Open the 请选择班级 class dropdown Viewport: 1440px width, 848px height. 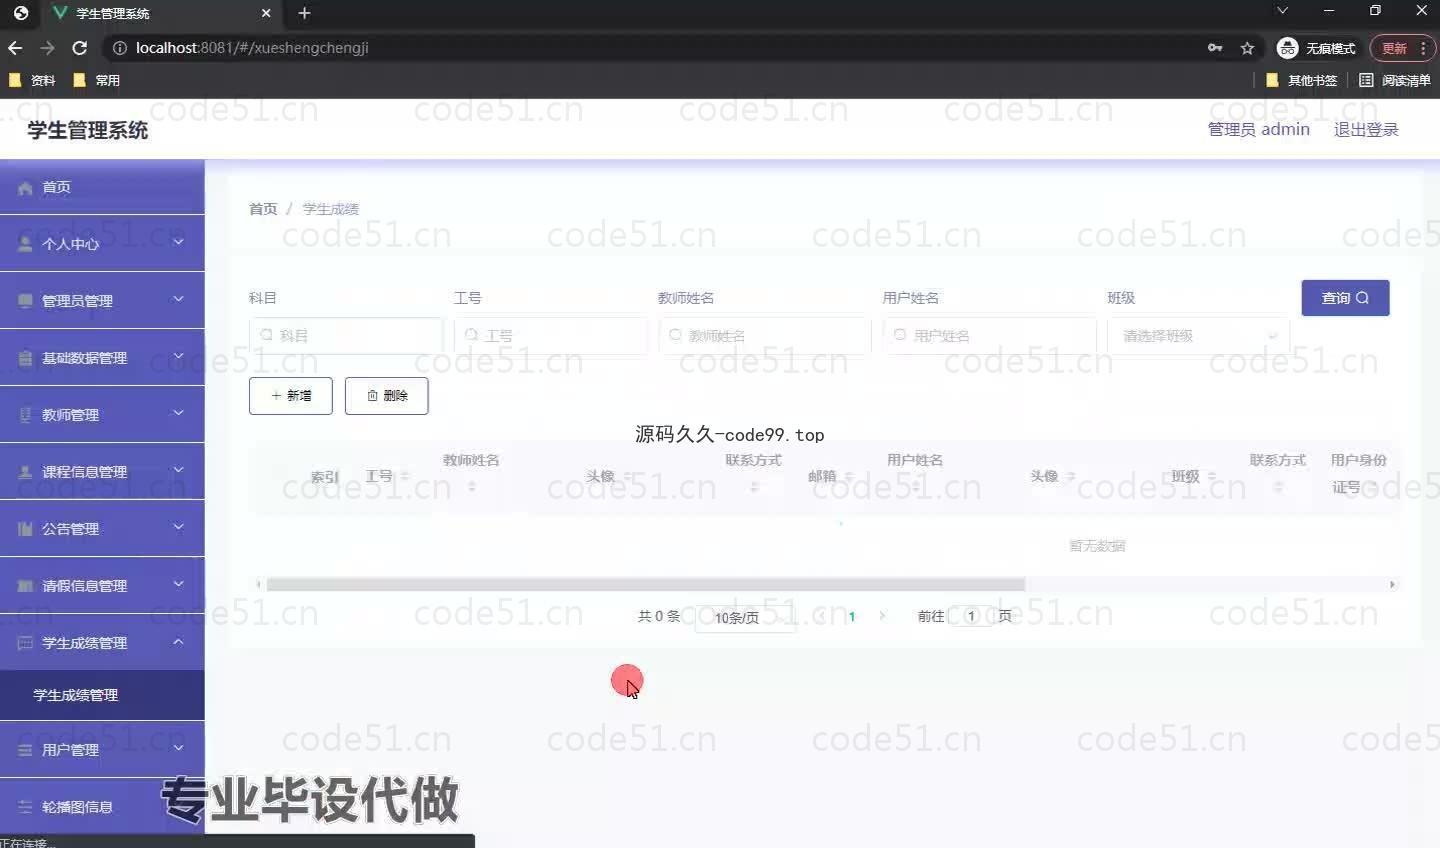[x=1198, y=336]
